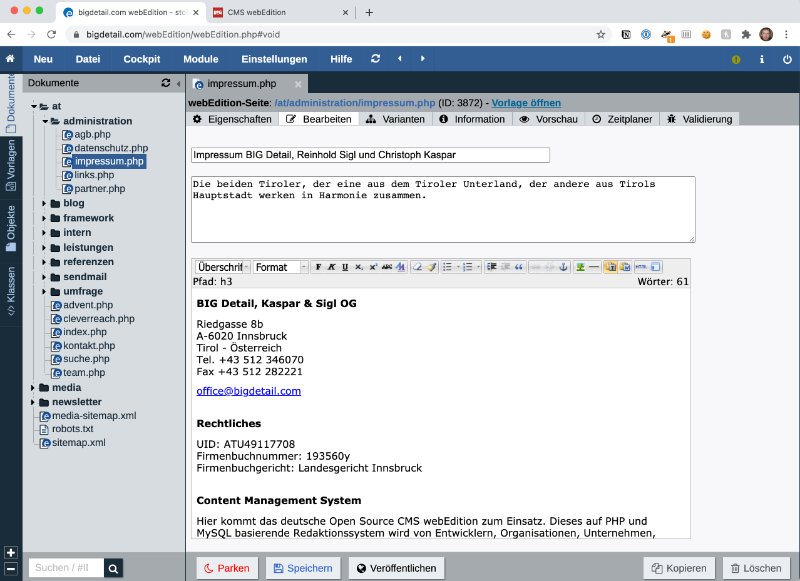Insert a horizontal rule in the editor
Viewport: 800px width, 581px height.
pos(593,267)
